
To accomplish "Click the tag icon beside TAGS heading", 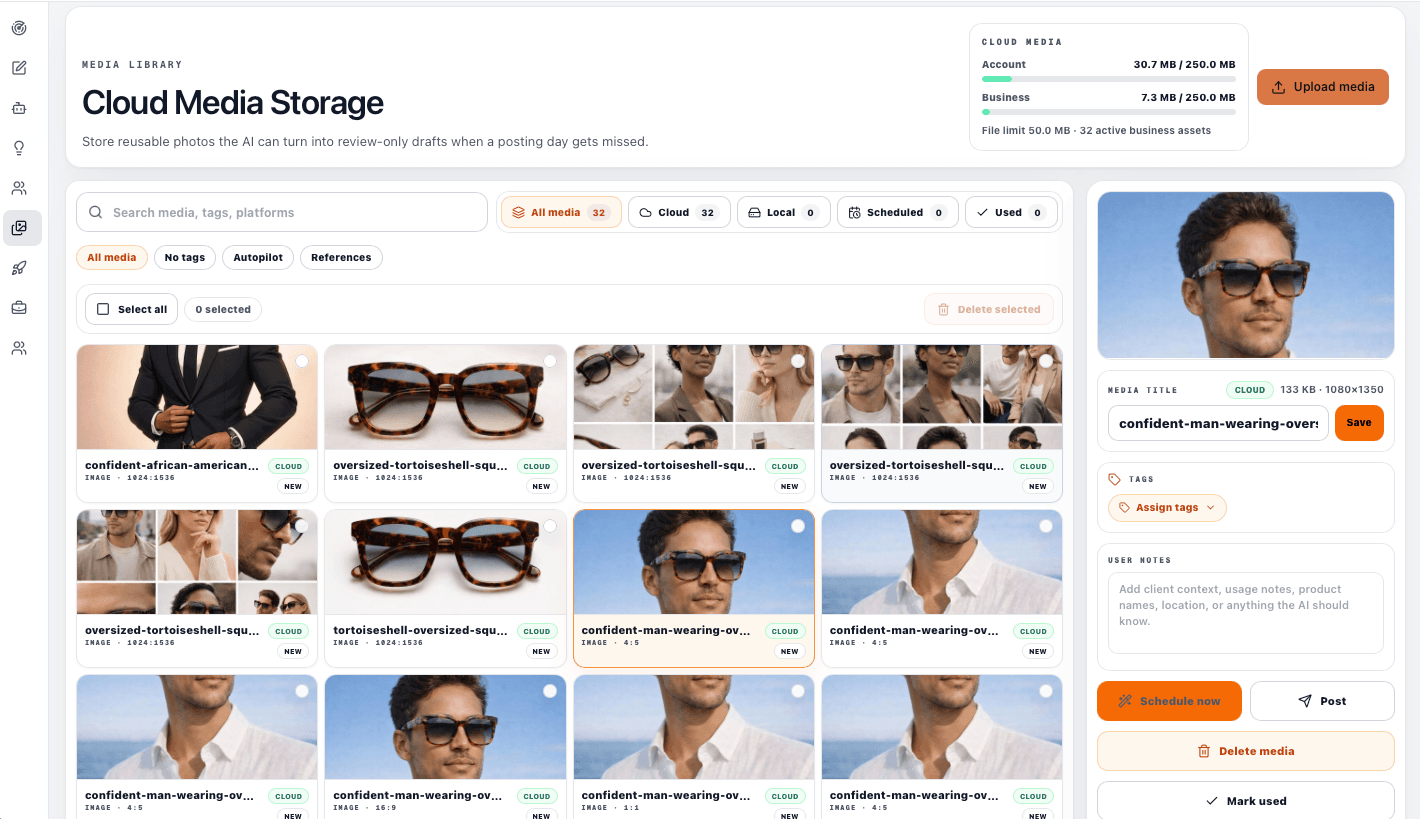I will click(1115, 479).
